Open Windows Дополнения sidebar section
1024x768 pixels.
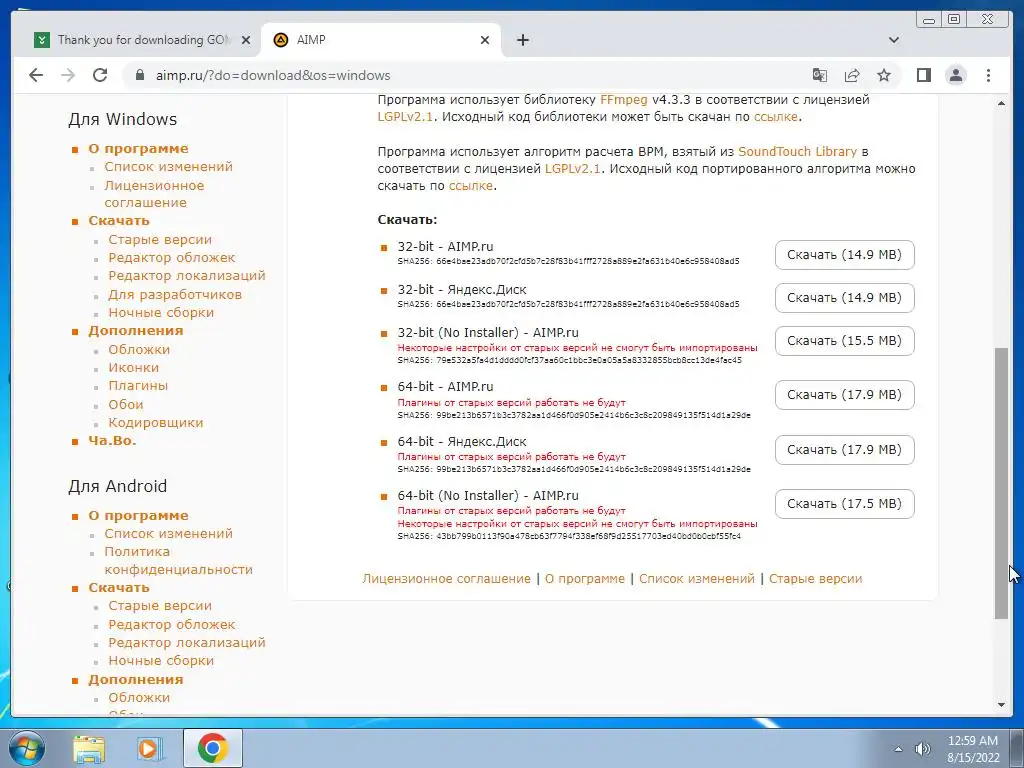[x=136, y=331]
